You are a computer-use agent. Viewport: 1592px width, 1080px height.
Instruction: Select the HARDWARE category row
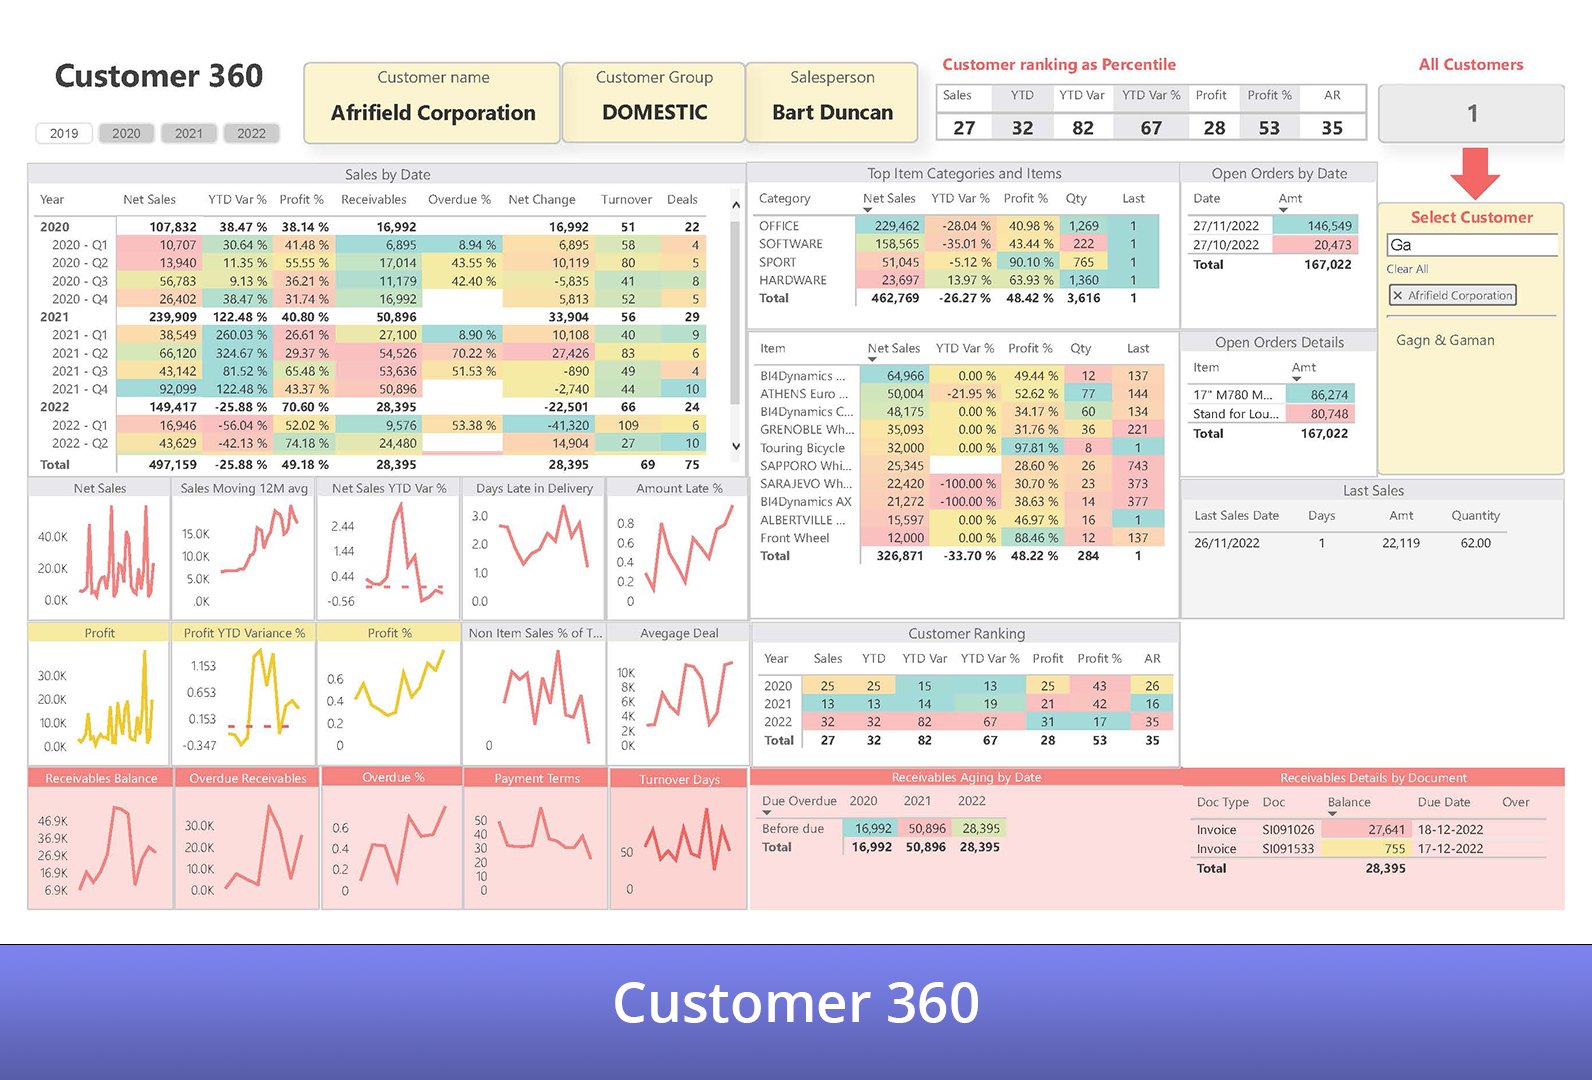click(958, 280)
